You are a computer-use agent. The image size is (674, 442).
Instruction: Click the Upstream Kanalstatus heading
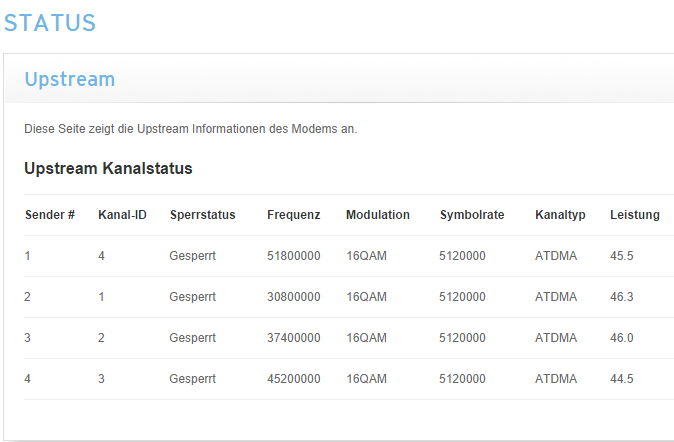[108, 168]
